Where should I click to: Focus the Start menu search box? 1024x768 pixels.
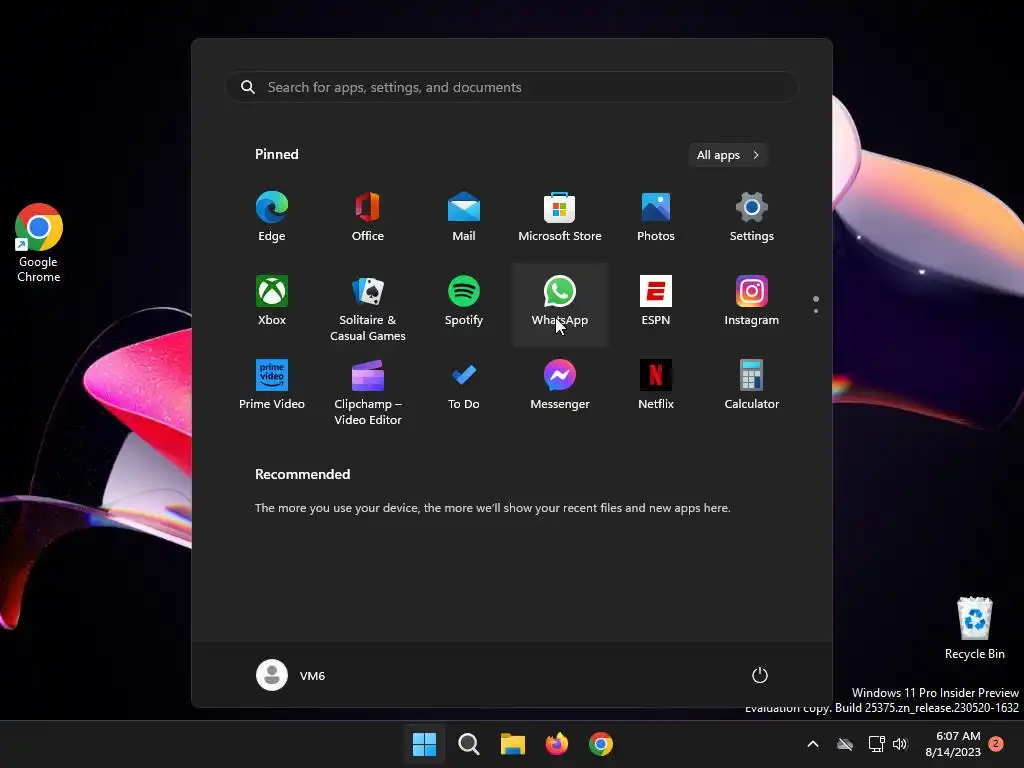click(512, 87)
